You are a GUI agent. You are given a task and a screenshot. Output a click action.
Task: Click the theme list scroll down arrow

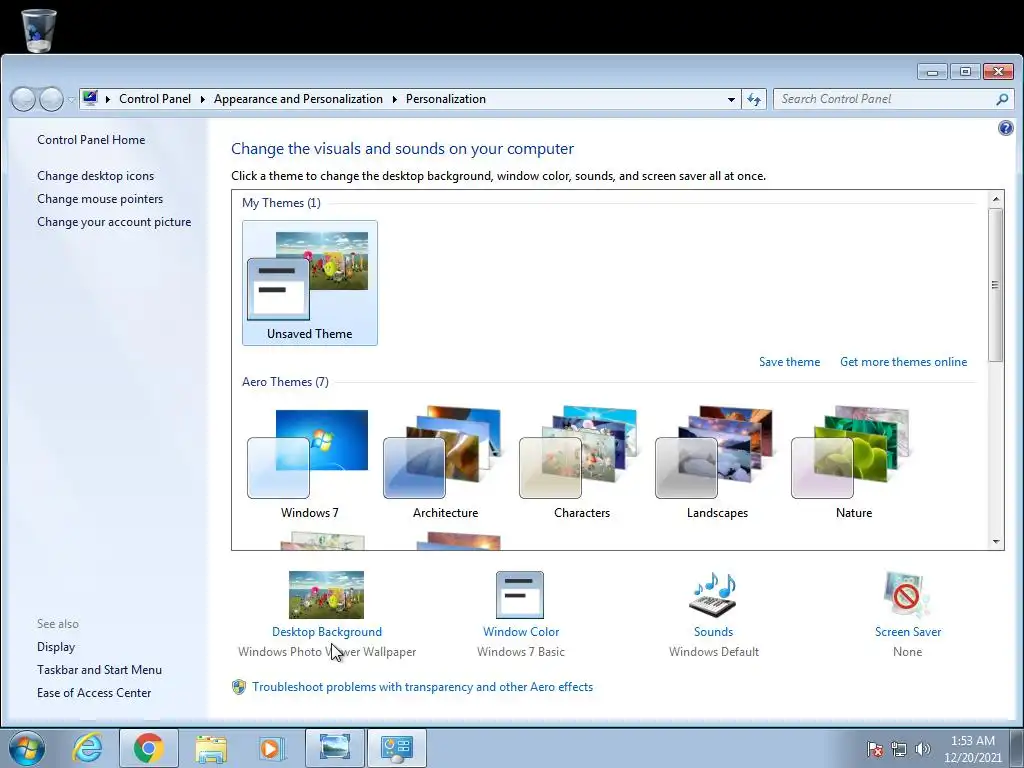coord(996,541)
